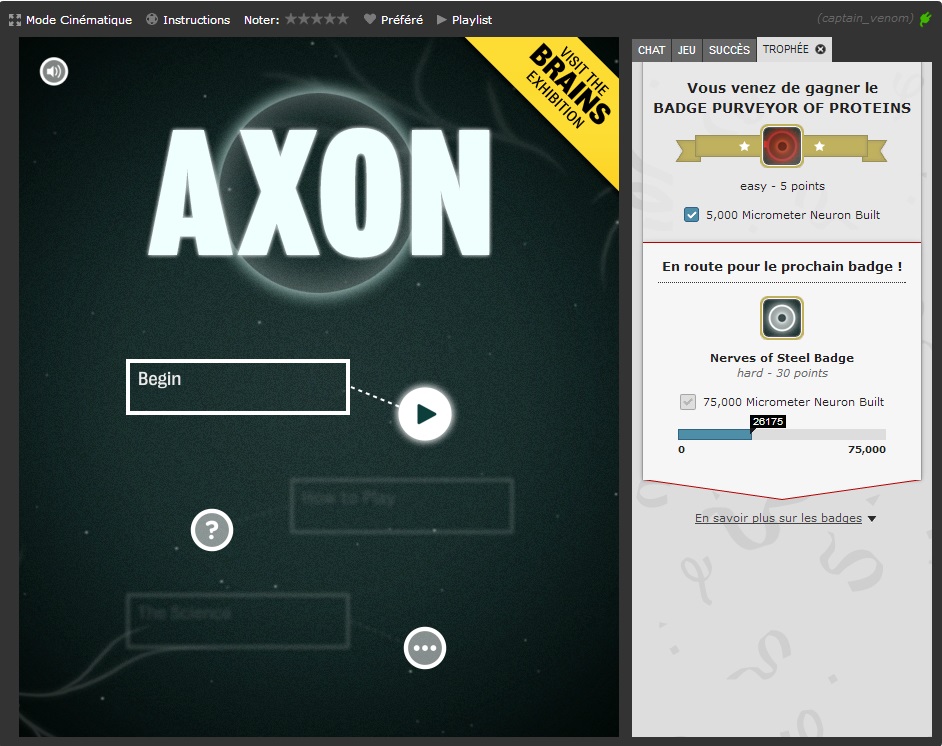942x746 pixels.
Task: Click the question mark help circle
Action: (212, 530)
